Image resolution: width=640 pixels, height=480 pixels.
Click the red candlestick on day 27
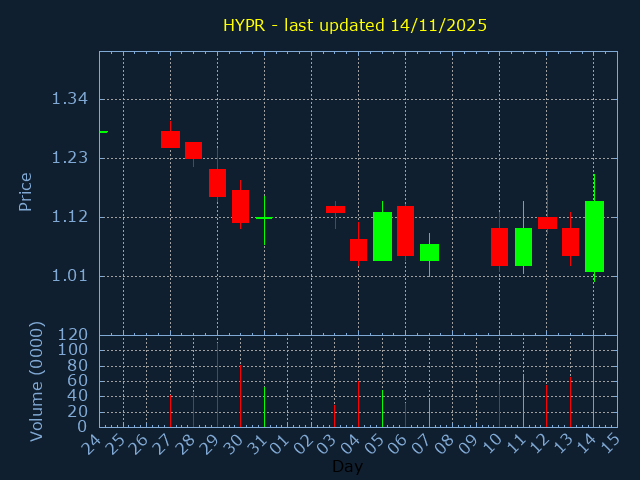(x=170, y=139)
